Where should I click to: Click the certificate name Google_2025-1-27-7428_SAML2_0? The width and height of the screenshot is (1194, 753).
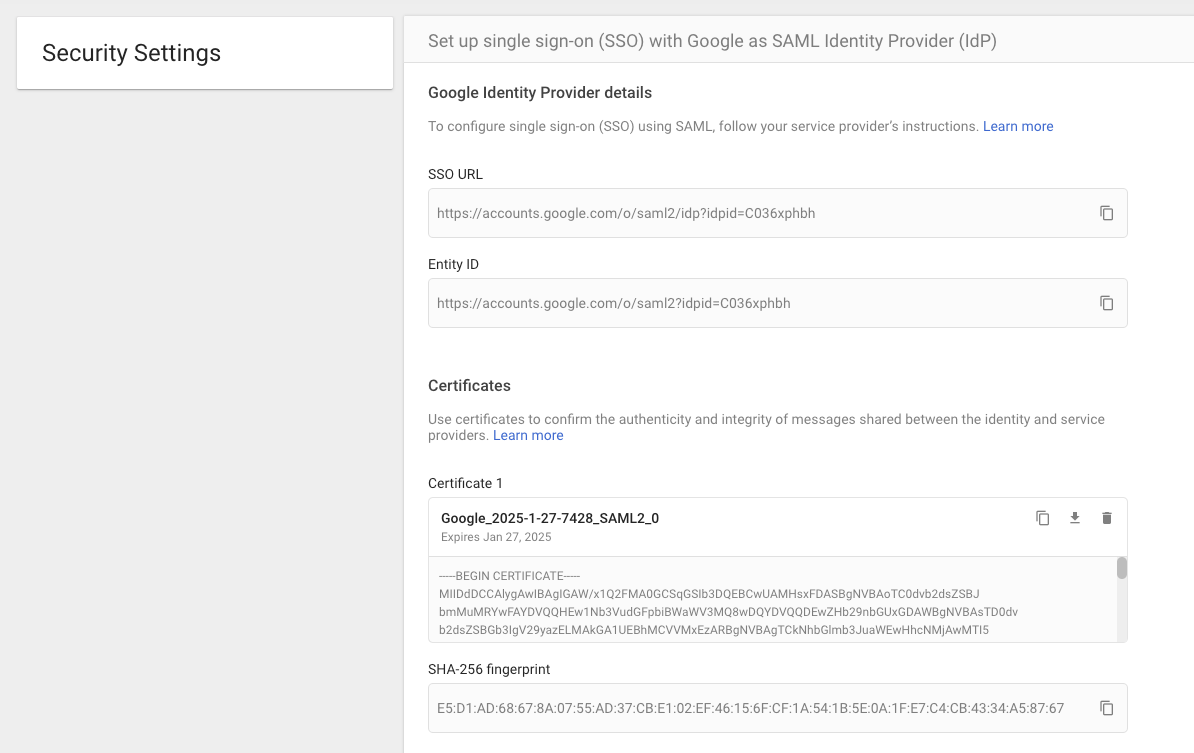point(550,518)
